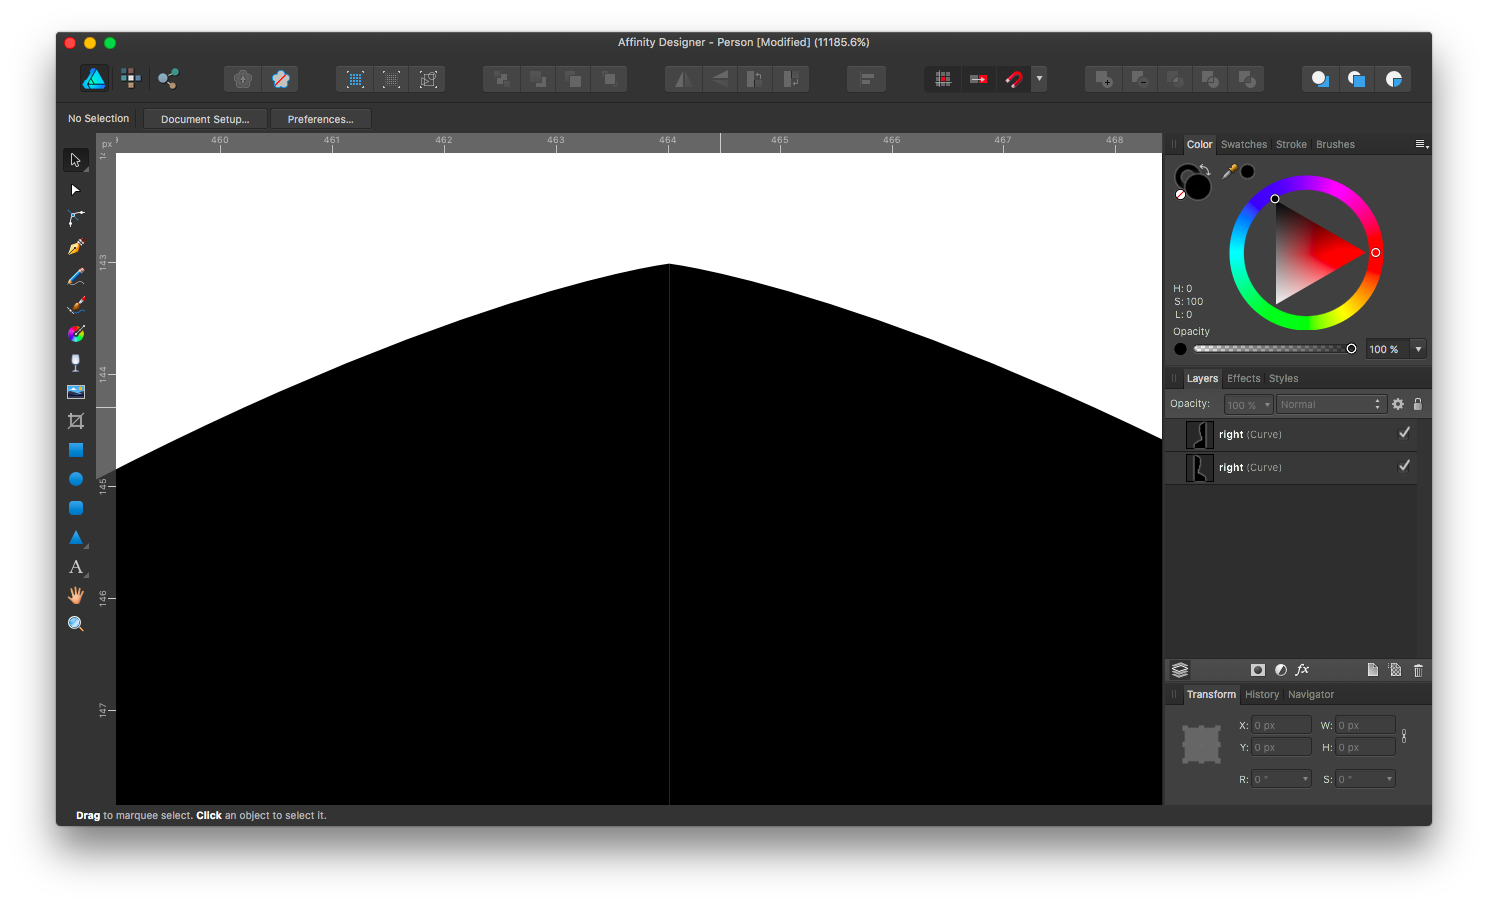
Task: Pick the Ellipse shape tool
Action: click(76, 479)
